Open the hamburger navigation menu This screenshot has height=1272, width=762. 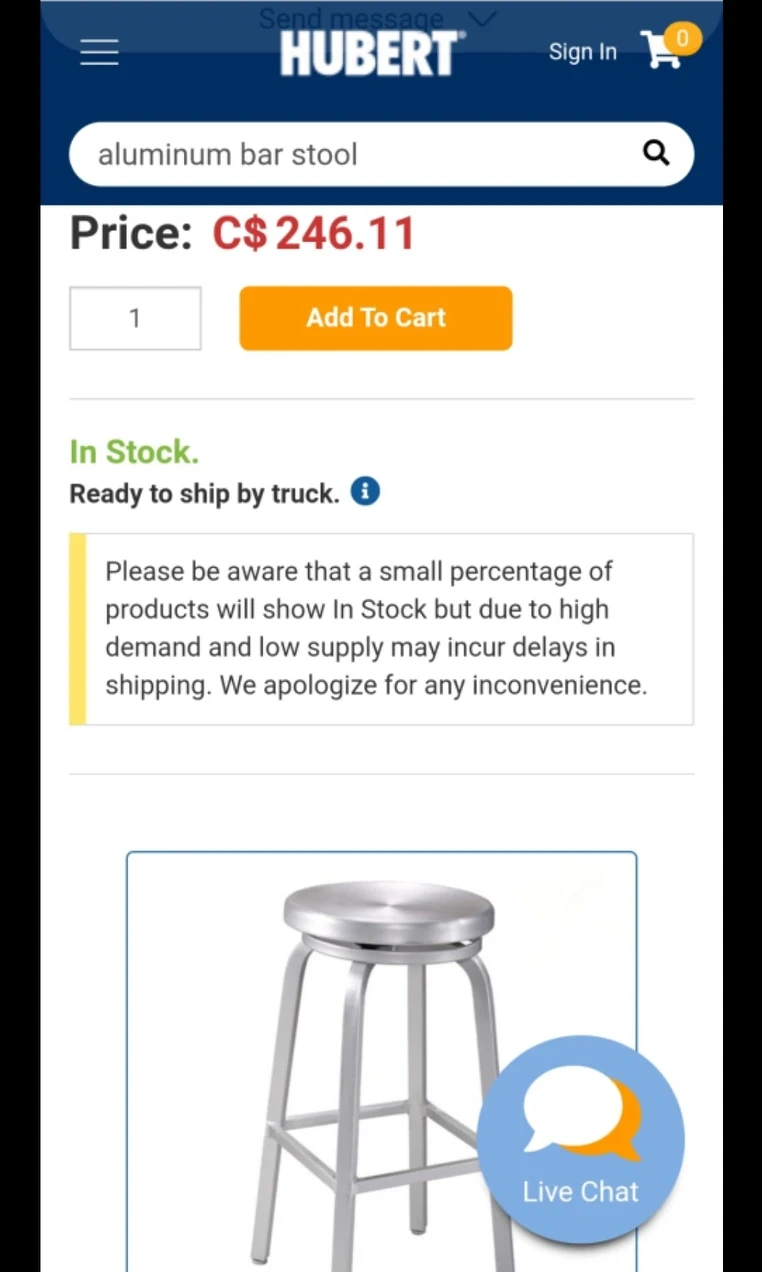click(99, 52)
